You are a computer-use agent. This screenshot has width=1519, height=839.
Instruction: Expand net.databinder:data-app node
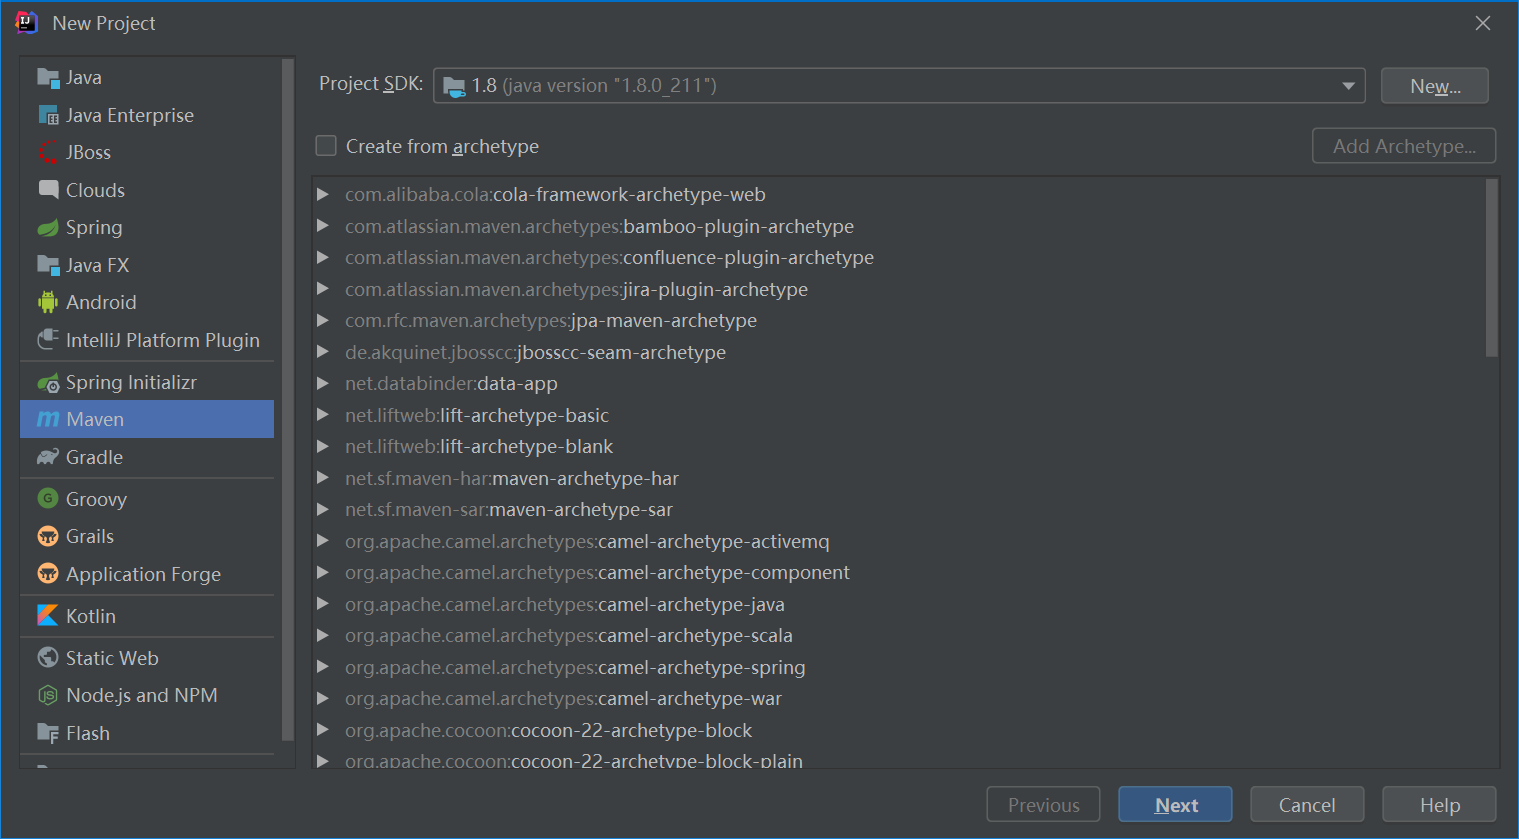[323, 383]
